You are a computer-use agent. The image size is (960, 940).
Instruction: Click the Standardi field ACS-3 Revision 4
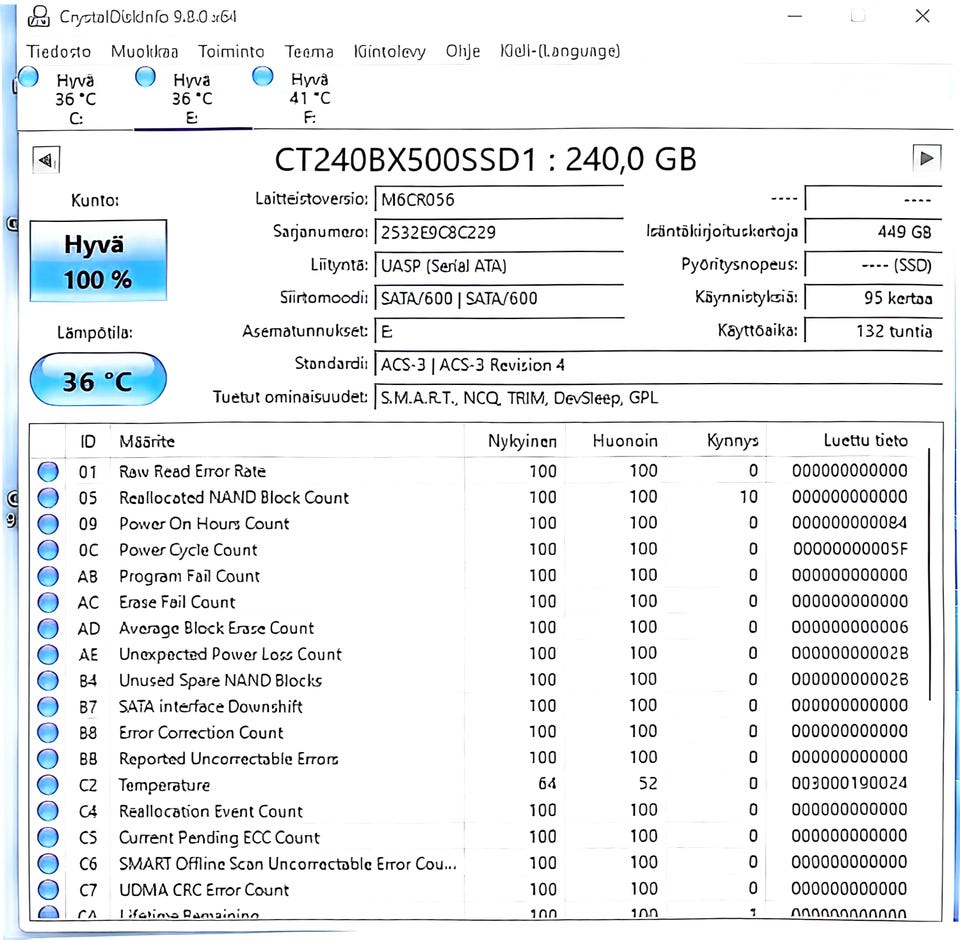point(658,365)
